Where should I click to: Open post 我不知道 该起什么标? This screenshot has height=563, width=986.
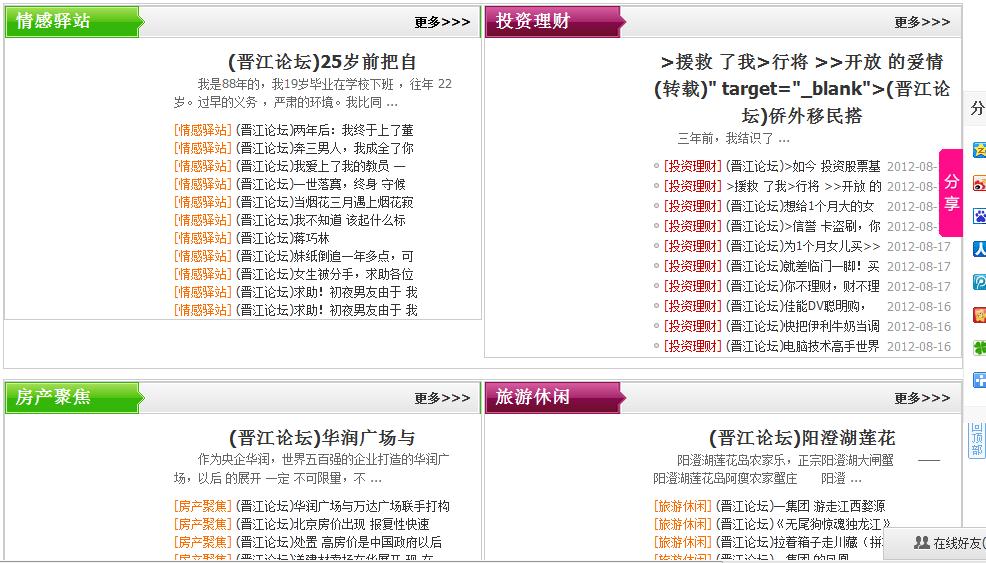coord(321,220)
